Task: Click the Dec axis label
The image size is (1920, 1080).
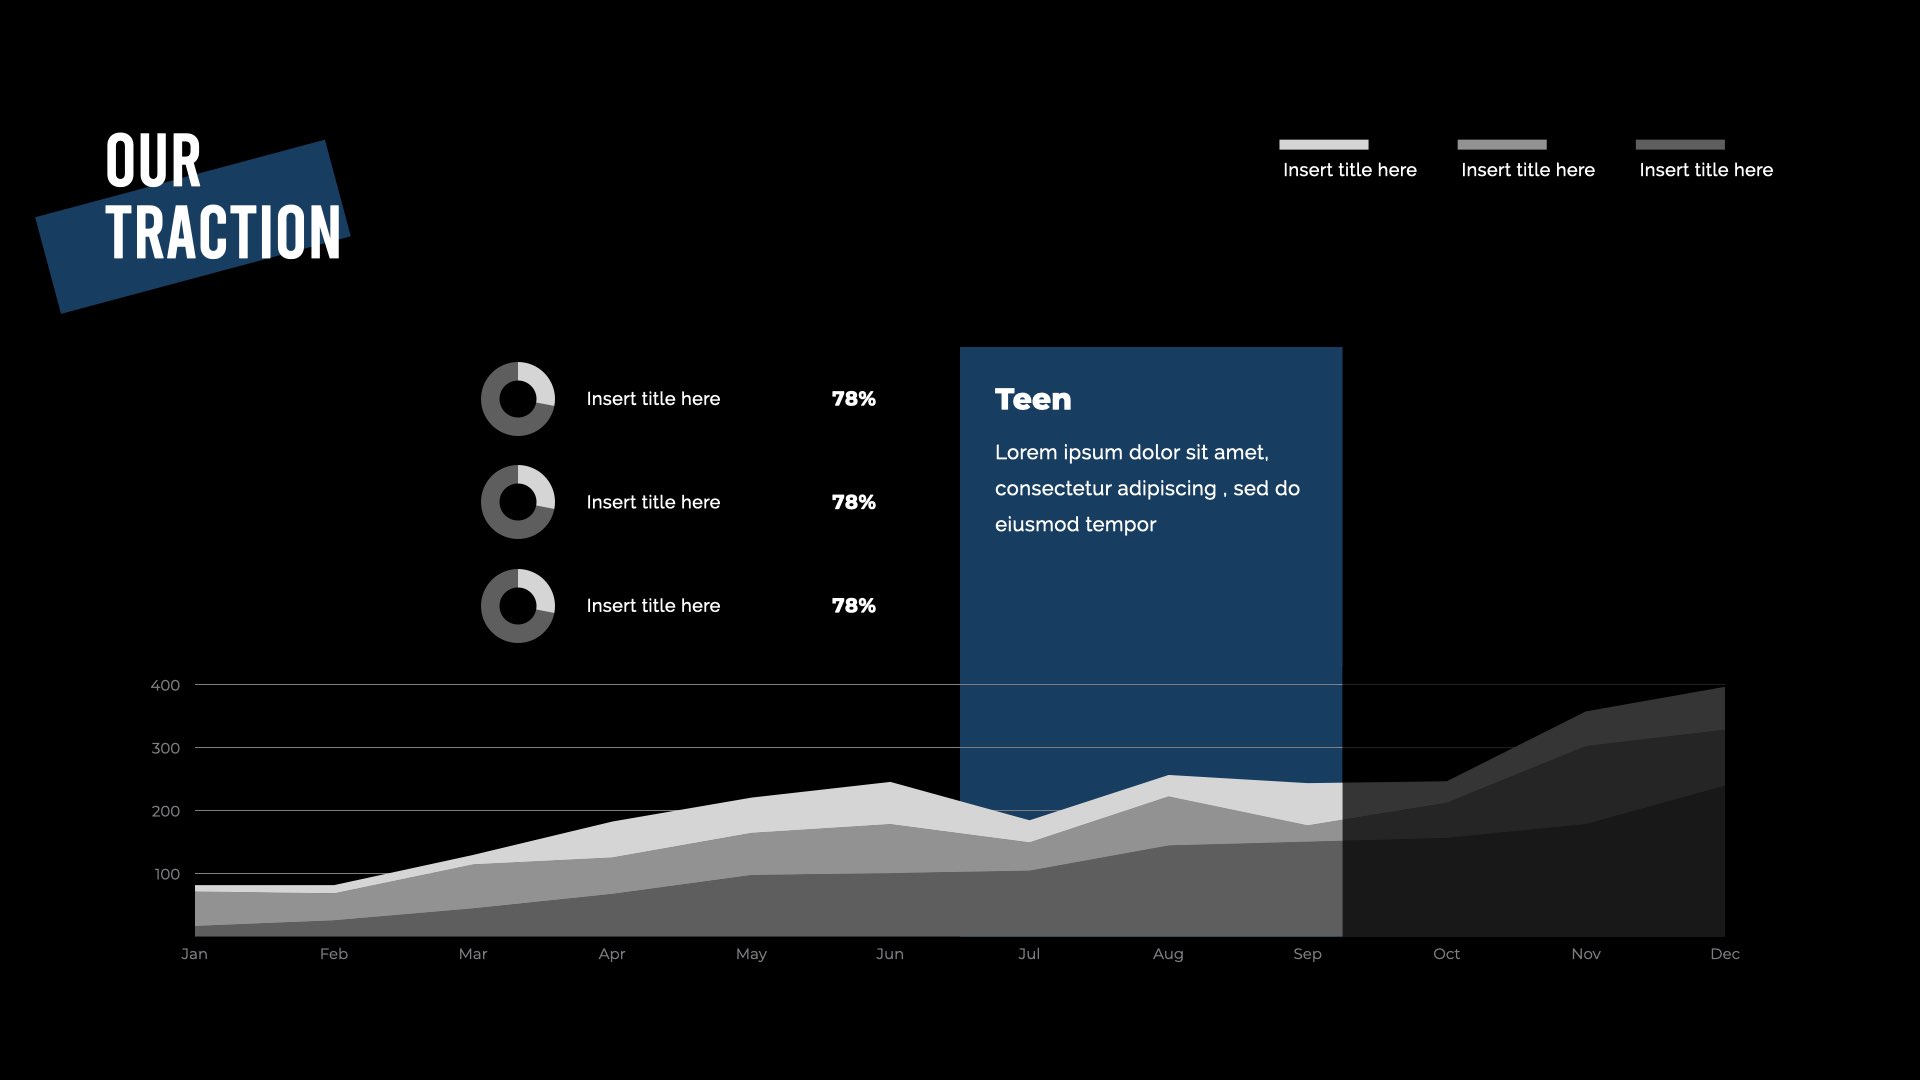Action: pos(1724,954)
